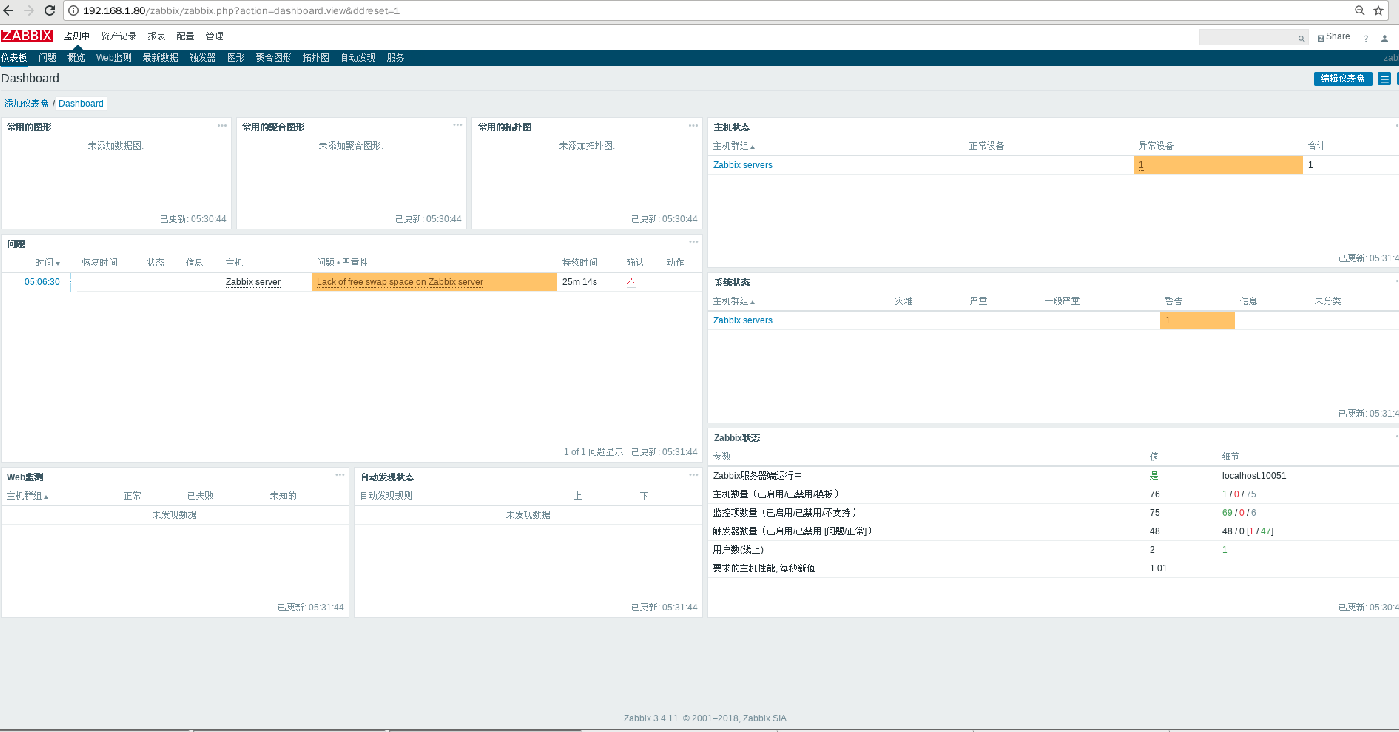Click the 编辑仪表盘 button
The height and width of the screenshot is (732, 1399).
[1343, 78]
